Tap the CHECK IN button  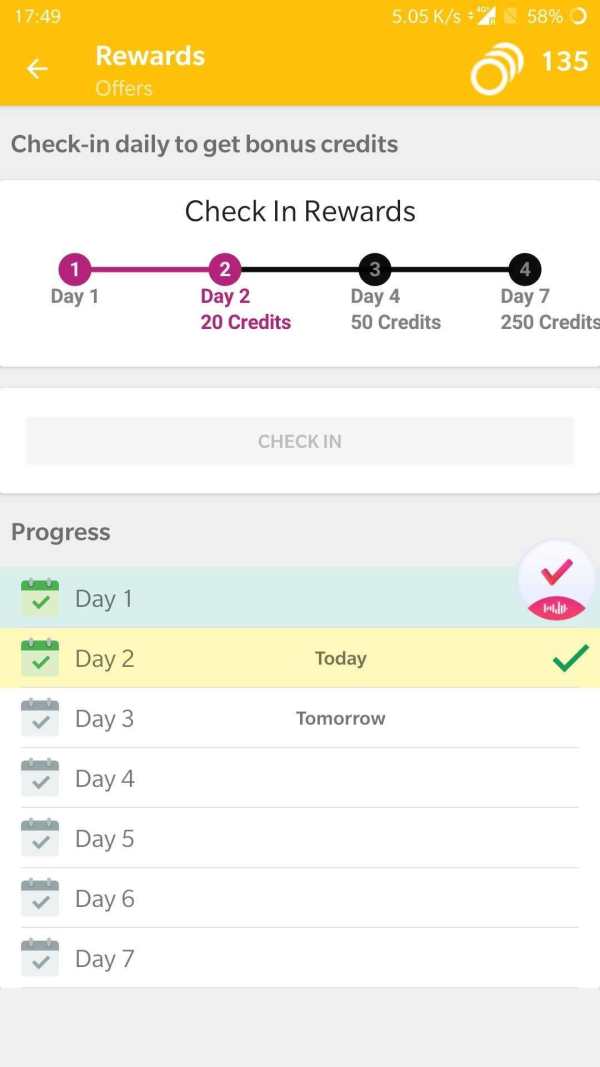pyautogui.click(x=300, y=441)
